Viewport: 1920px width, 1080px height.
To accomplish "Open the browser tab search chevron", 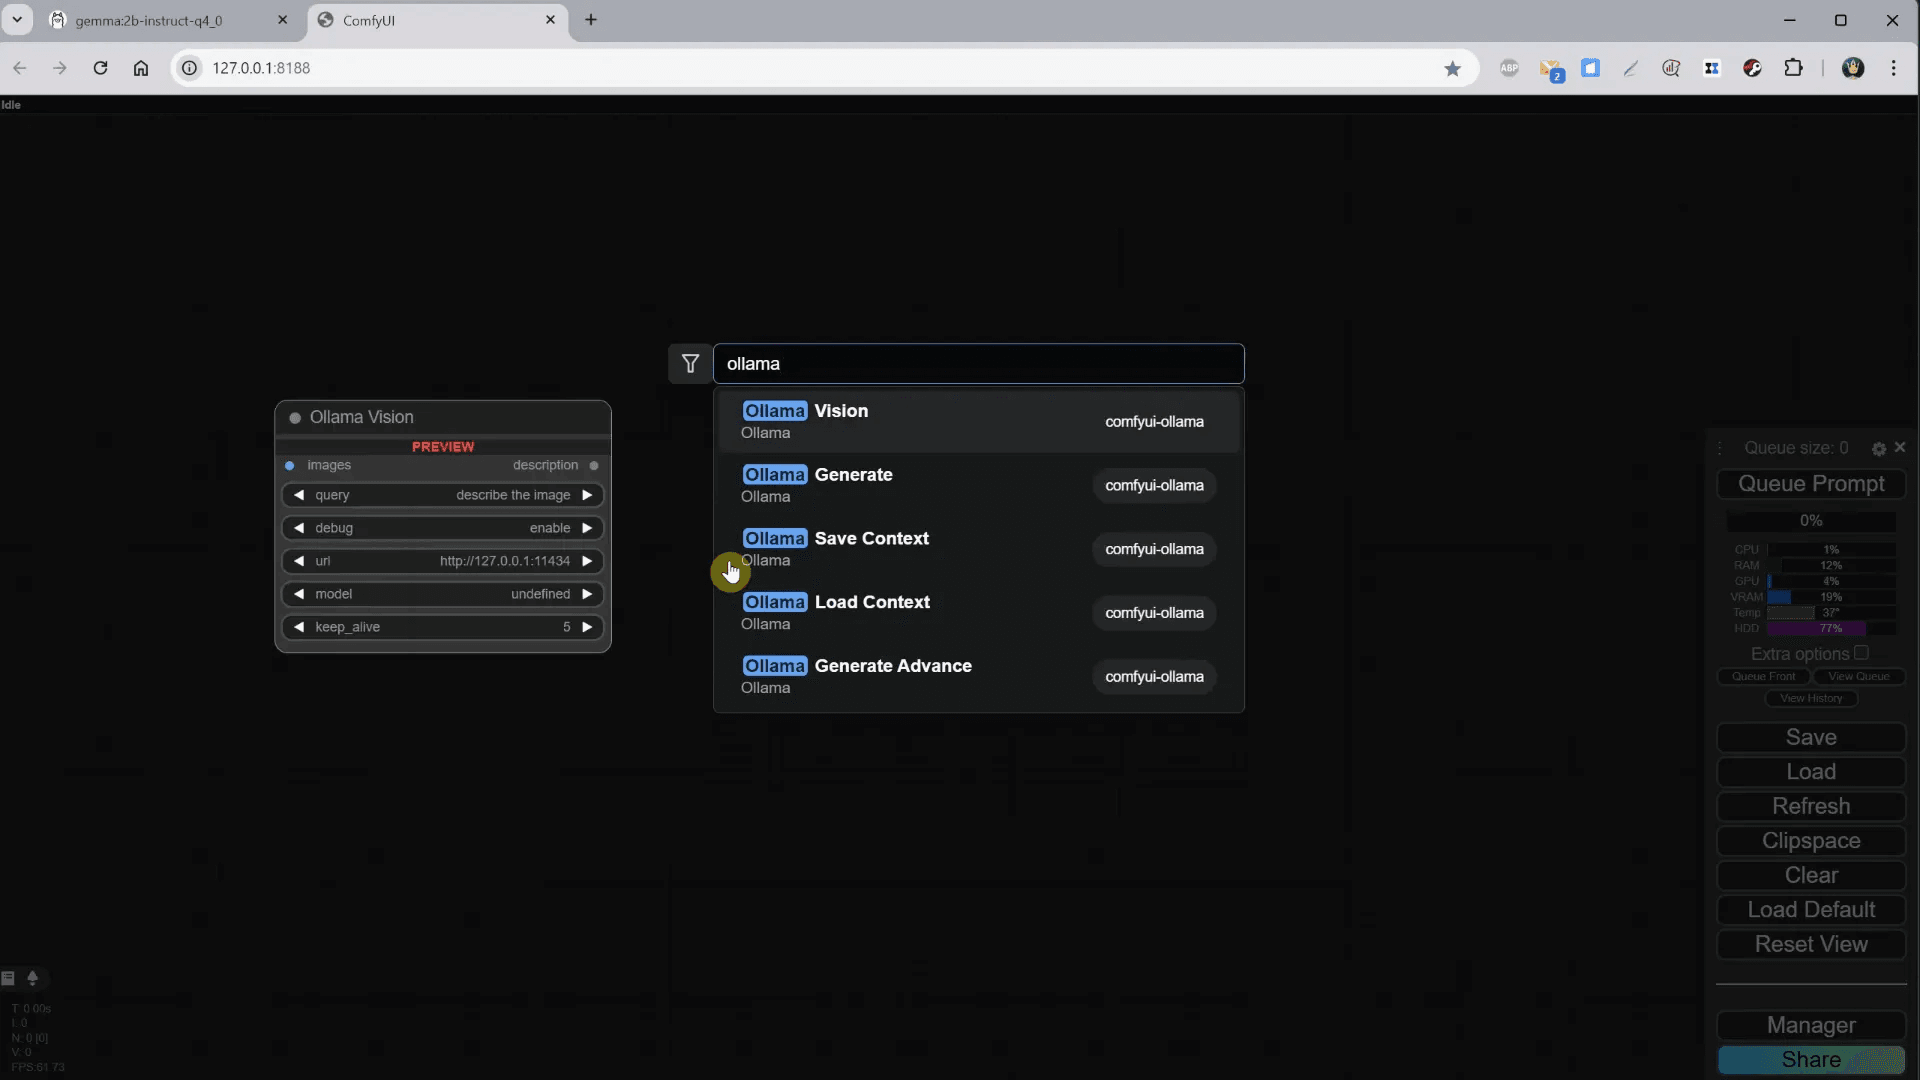I will click(17, 20).
